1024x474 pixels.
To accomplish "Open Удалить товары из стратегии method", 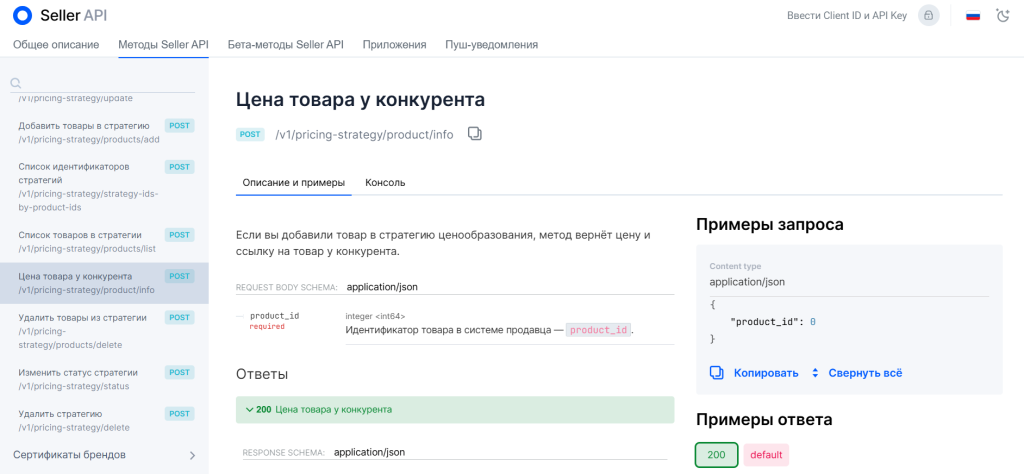I will [x=104, y=331].
